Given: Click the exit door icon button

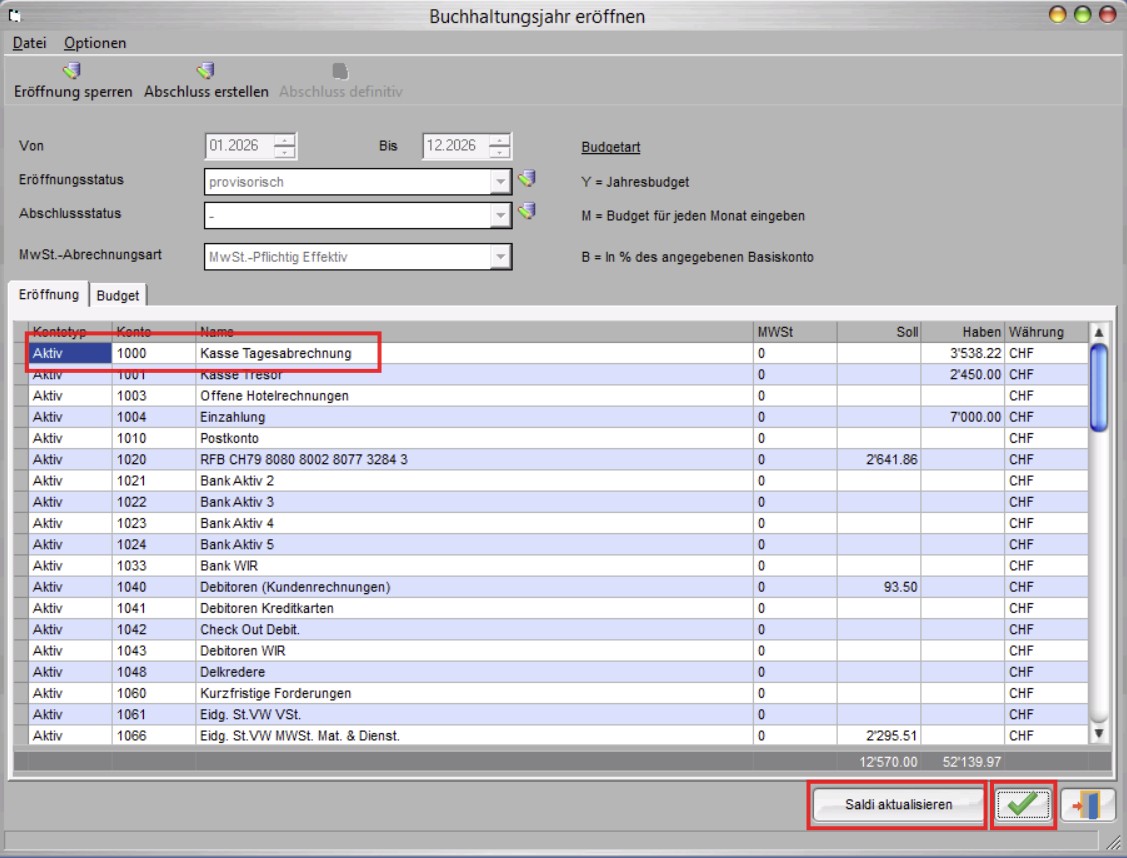Looking at the screenshot, I should 1087,804.
